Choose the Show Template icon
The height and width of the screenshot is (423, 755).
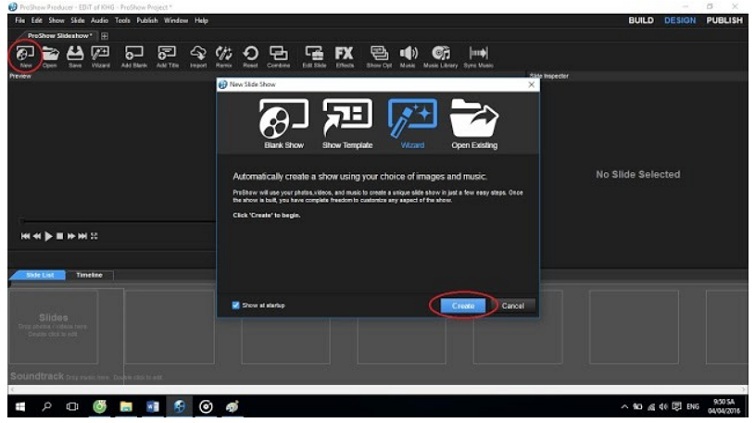[x=347, y=123]
